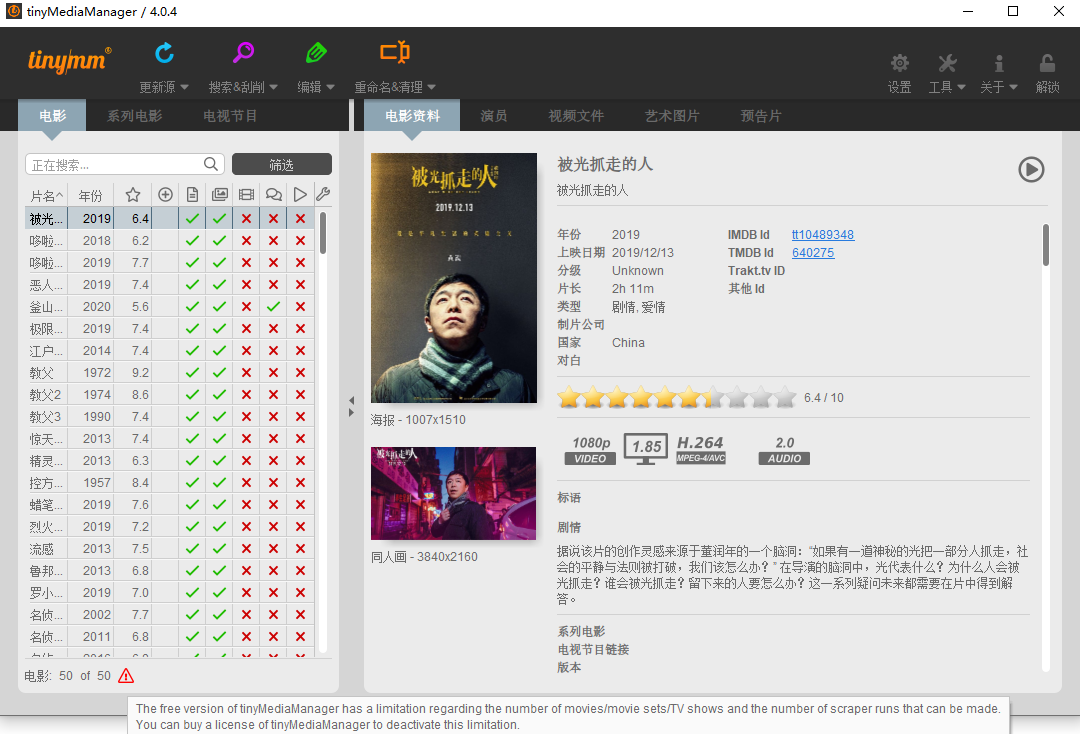Sort by the subtitles speech bubble column
1080x734 pixels.
coord(273,195)
